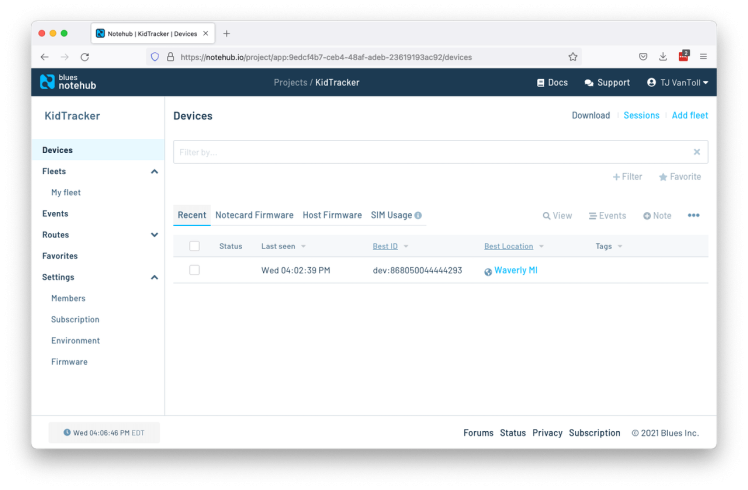Click the shield tracking protection icon
Screen dimensions: 748x490
coord(155,57)
